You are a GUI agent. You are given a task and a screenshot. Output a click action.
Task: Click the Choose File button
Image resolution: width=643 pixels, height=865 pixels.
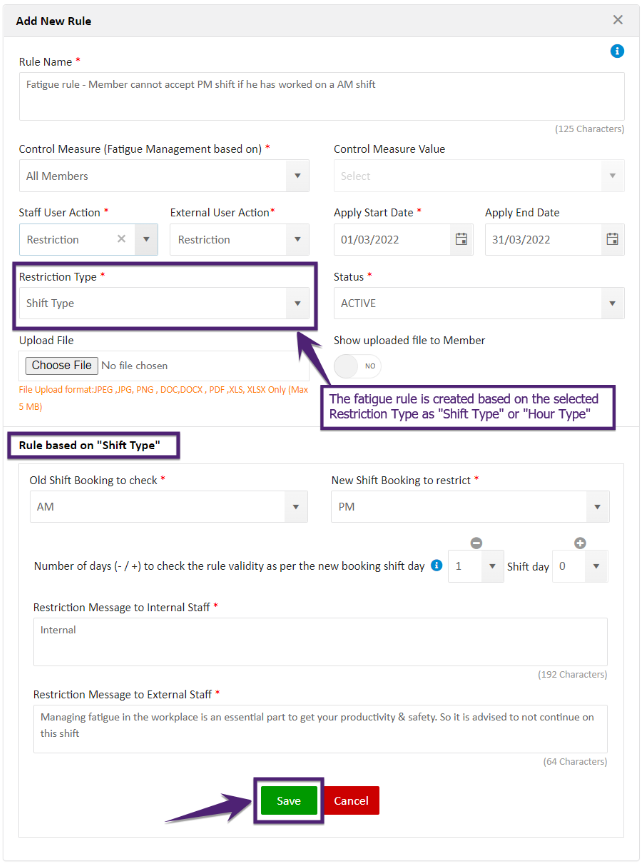click(62, 365)
